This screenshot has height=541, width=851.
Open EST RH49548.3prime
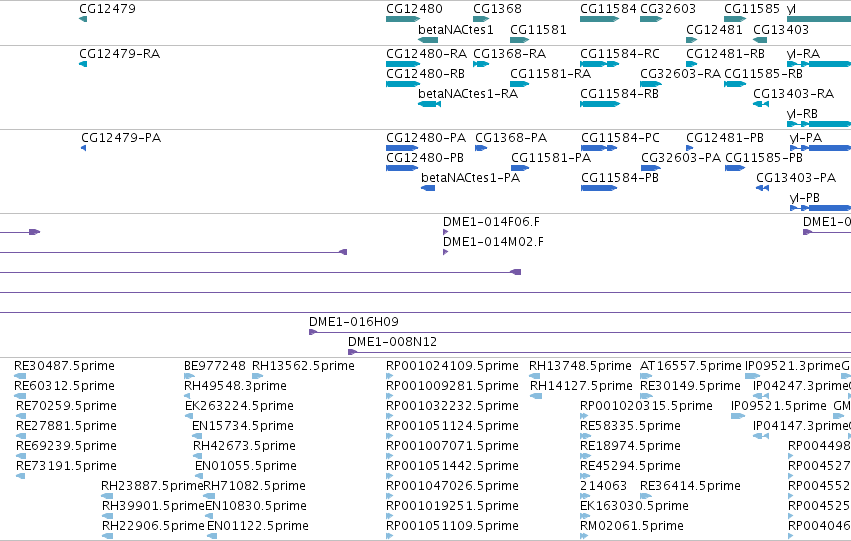coord(235,386)
